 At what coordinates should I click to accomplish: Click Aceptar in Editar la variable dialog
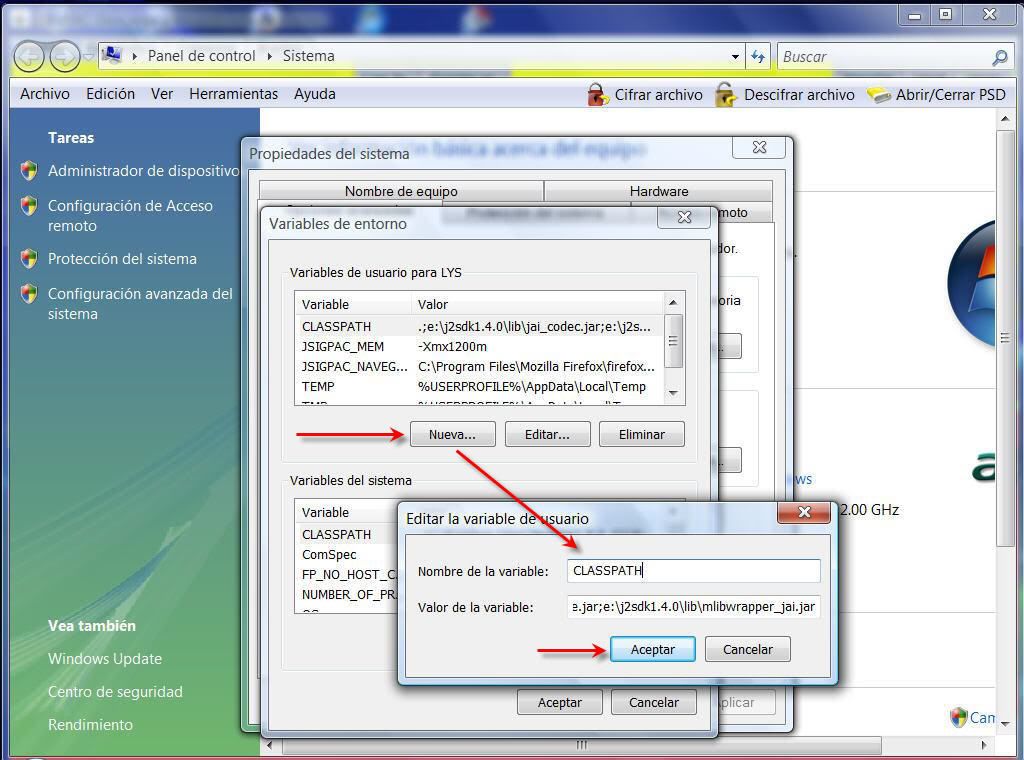[652, 649]
